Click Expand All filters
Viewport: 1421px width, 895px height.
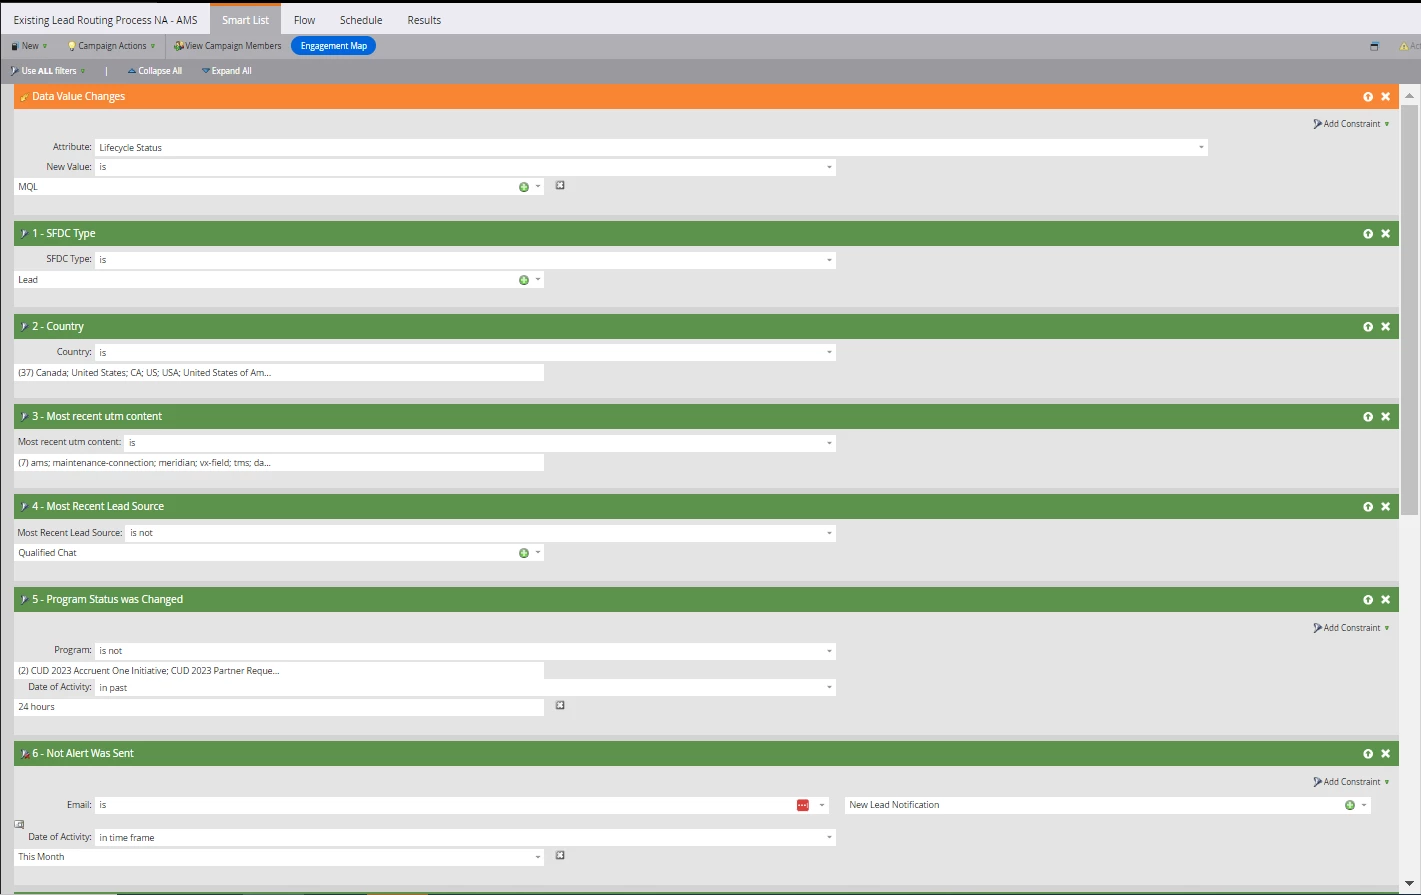point(226,71)
